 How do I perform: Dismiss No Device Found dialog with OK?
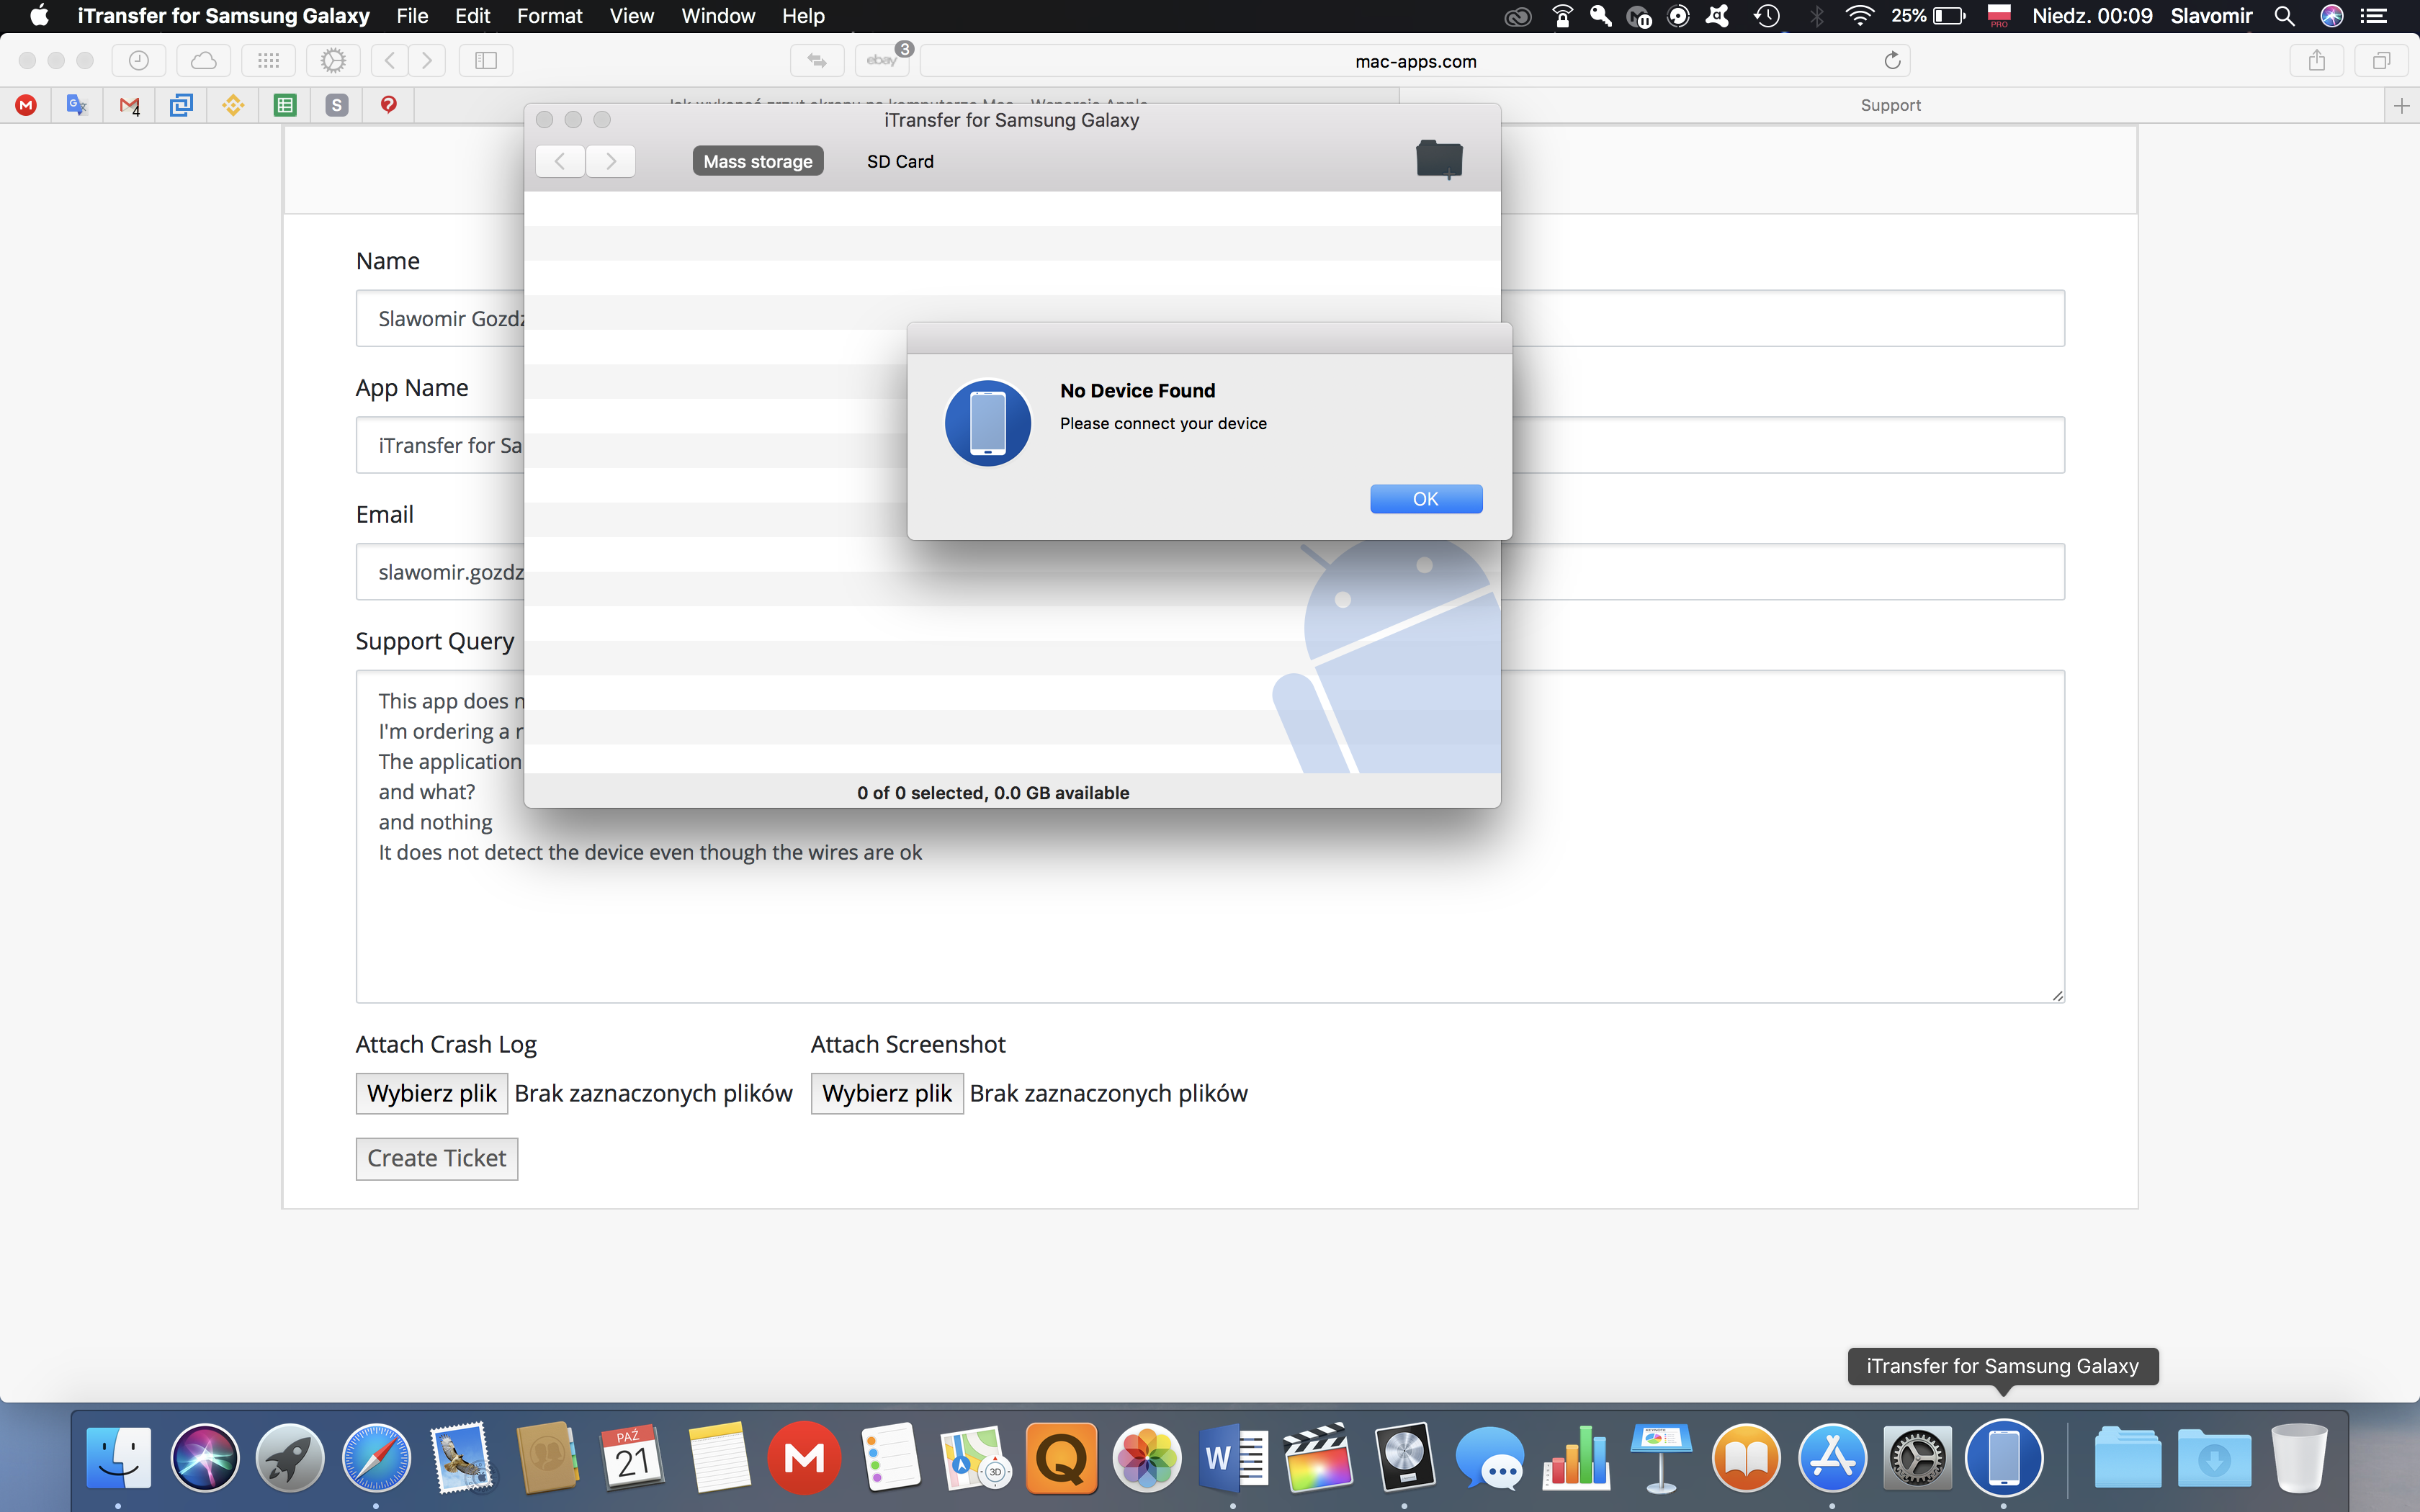(x=1426, y=498)
